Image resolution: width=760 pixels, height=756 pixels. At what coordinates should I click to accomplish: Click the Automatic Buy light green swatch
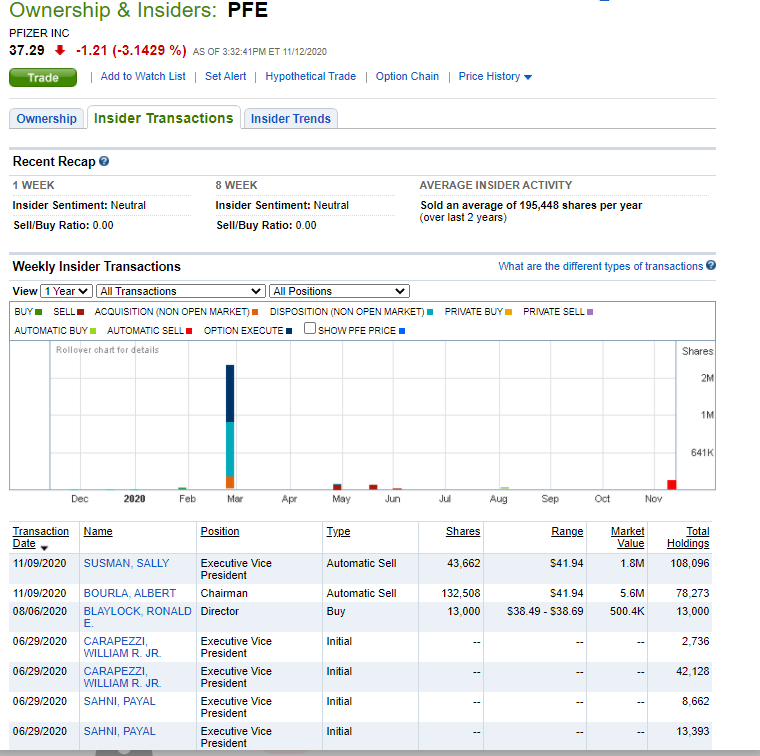point(93,331)
